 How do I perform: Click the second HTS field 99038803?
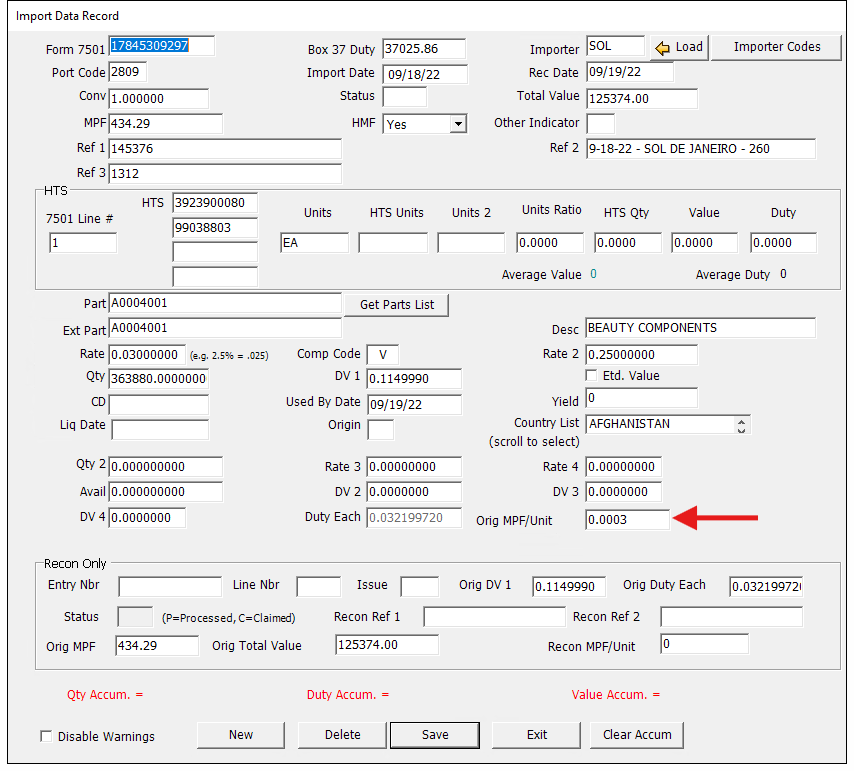pos(215,228)
